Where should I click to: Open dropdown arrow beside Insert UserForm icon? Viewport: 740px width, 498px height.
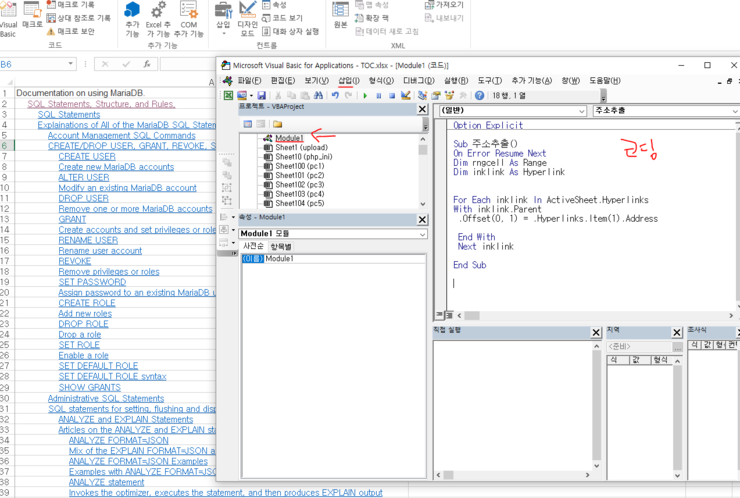[x=251, y=96]
